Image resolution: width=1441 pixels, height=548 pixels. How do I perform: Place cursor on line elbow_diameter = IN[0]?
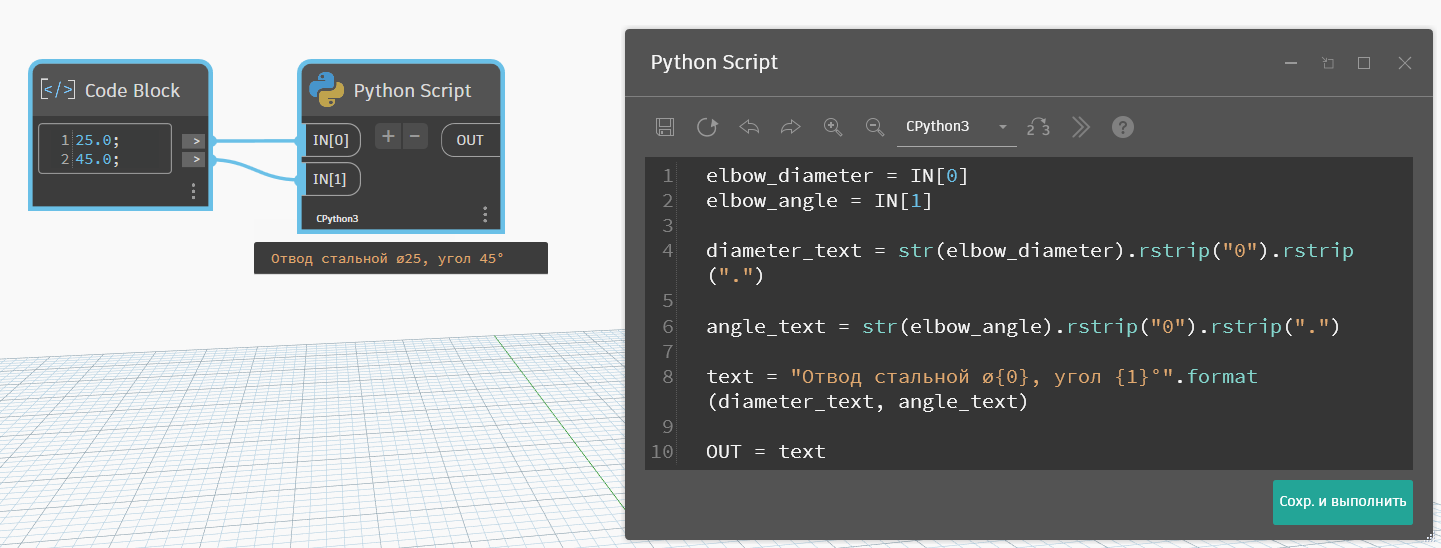837,176
